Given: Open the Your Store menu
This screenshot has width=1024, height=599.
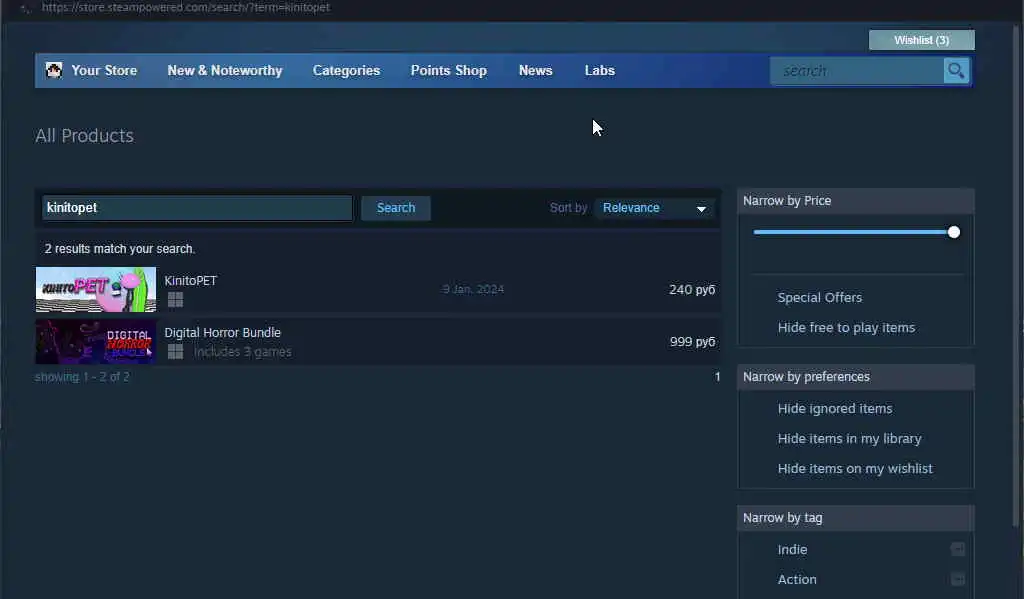Looking at the screenshot, I should [x=104, y=71].
